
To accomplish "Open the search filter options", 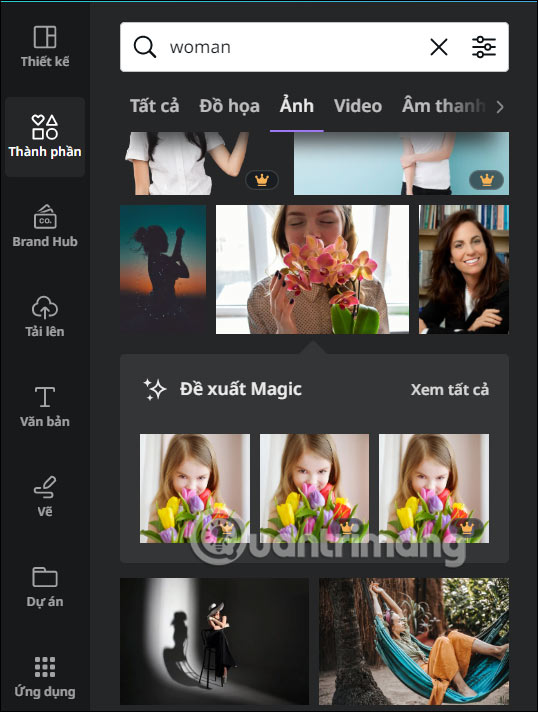I will pyautogui.click(x=484, y=47).
